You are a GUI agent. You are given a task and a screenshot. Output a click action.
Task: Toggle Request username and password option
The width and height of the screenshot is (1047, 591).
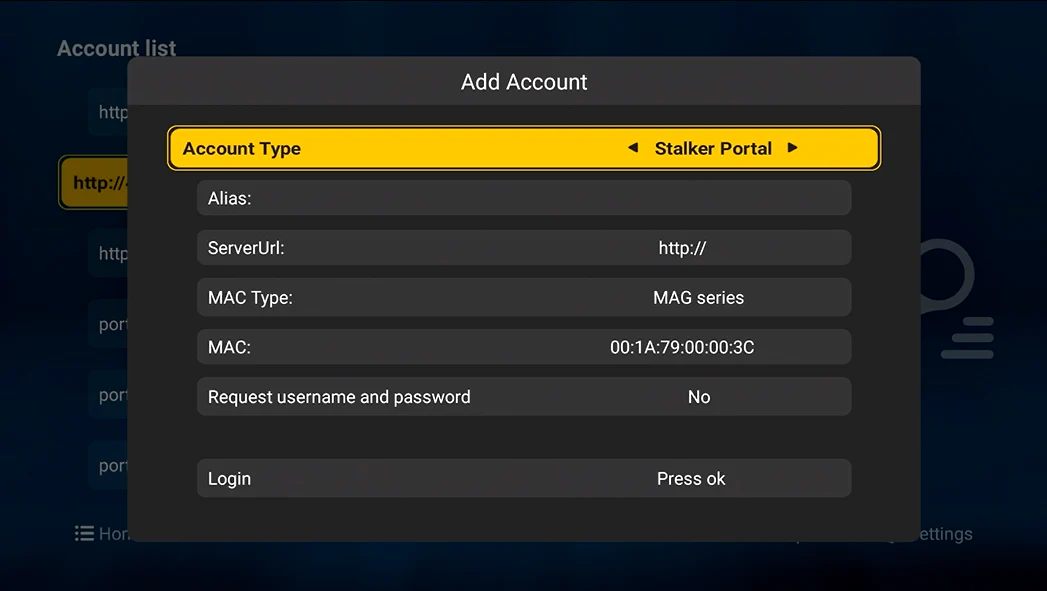[524, 397]
